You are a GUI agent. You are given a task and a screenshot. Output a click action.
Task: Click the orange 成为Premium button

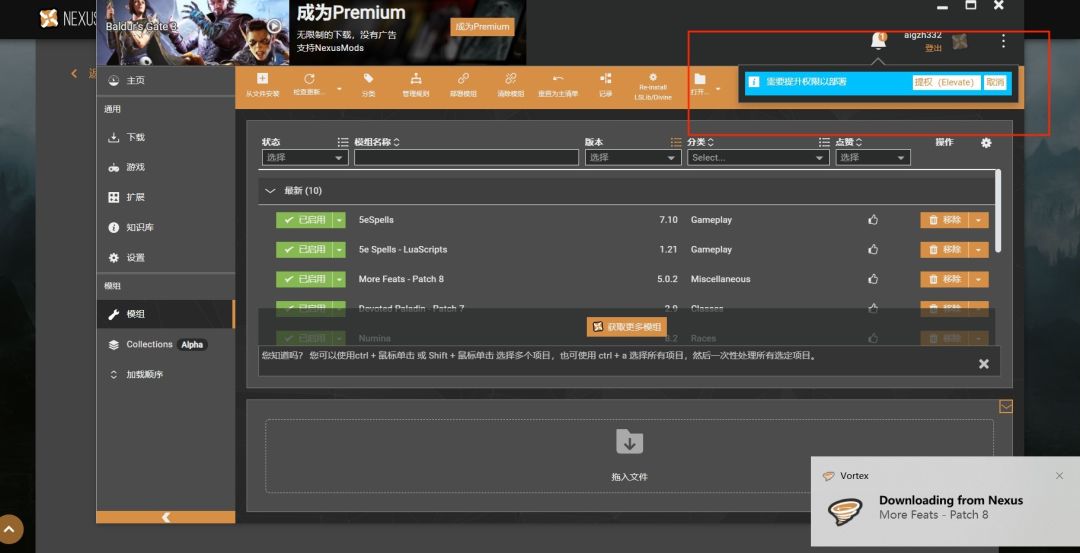tap(482, 27)
